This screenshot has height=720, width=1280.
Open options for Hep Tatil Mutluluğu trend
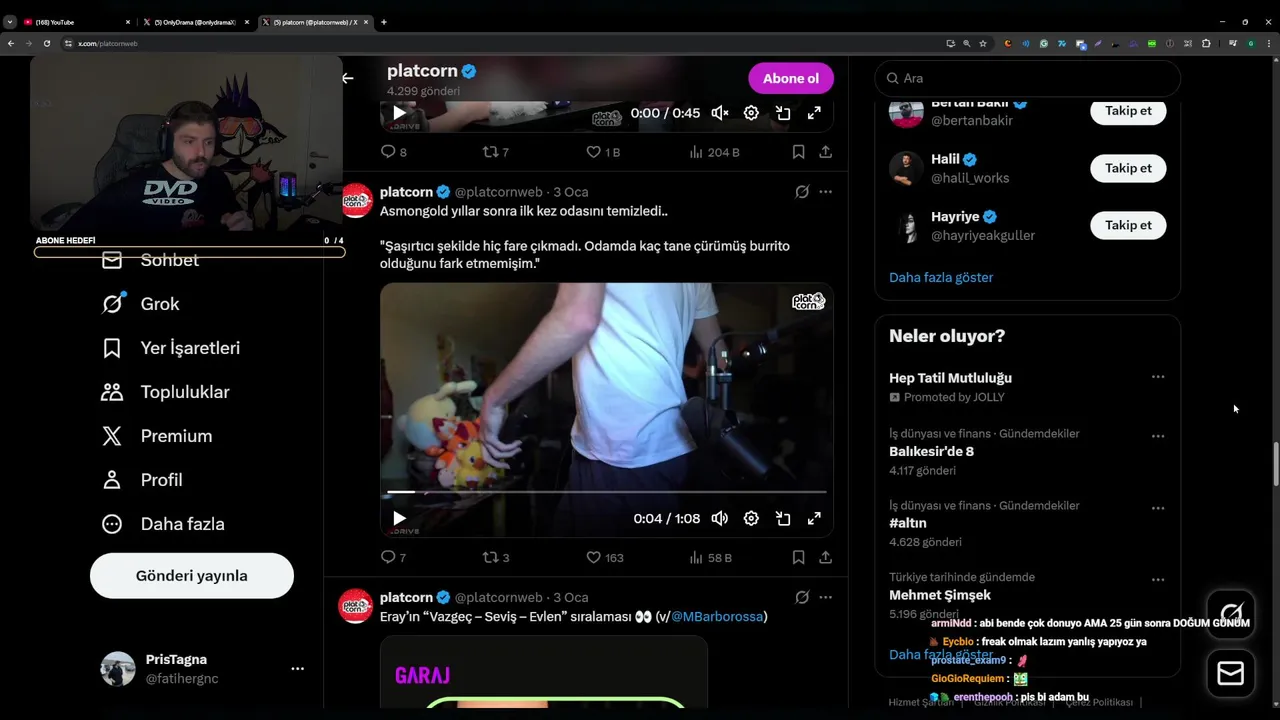[1157, 377]
